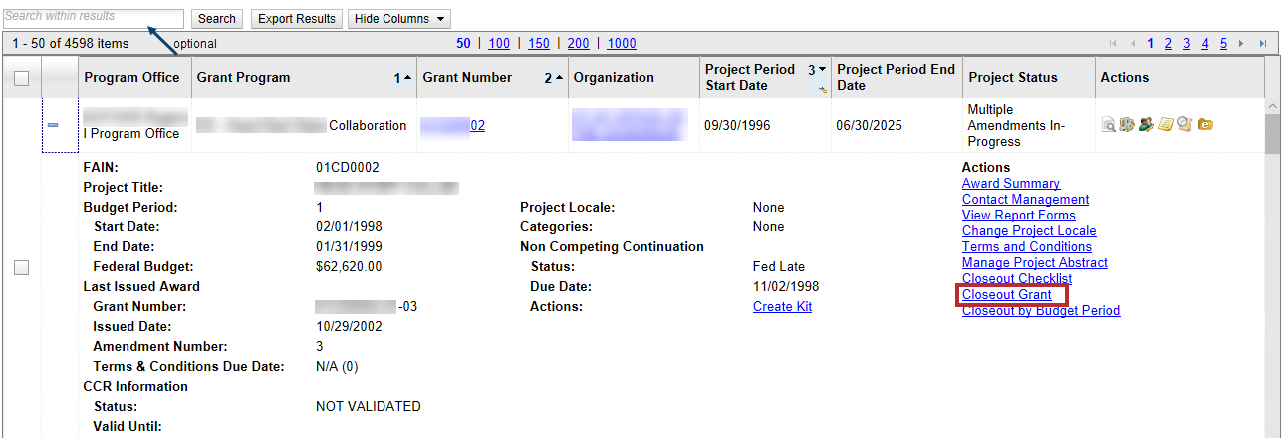Open the Closeout Grant link
1281x438 pixels.
1007,295
